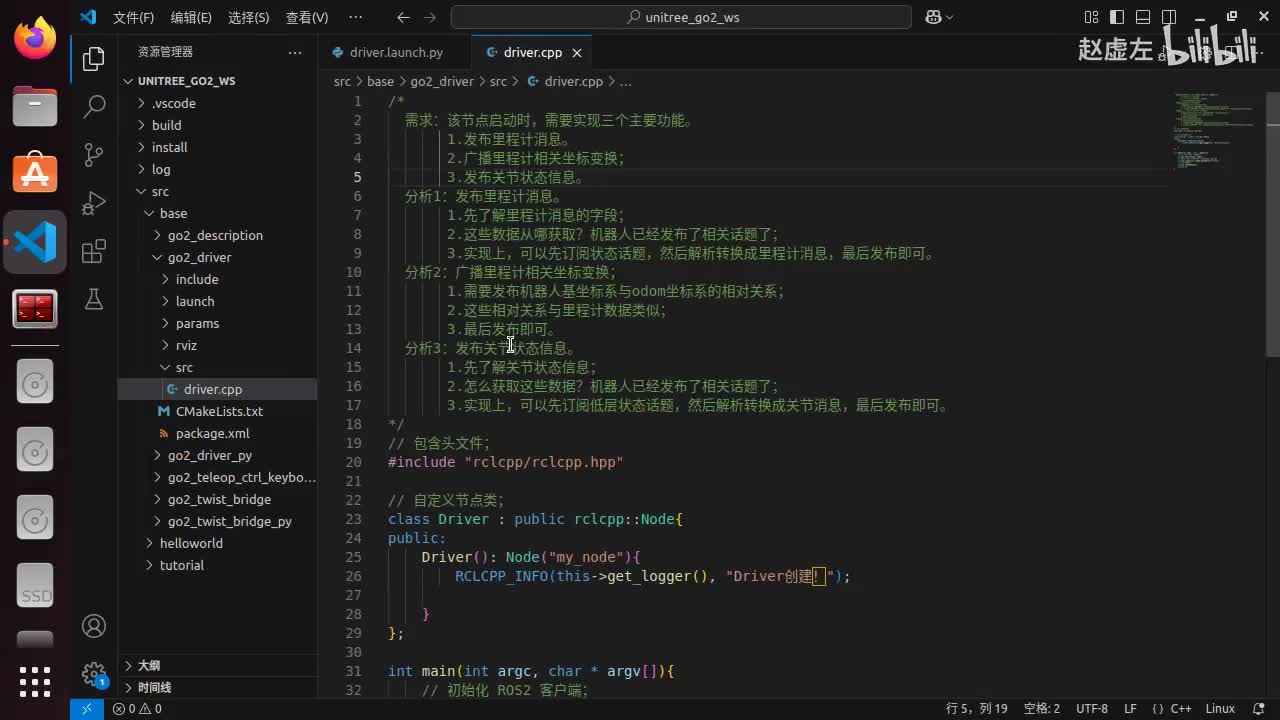Open Files app from the Ubuntu dock
Image resolution: width=1280 pixels, height=720 pixels.
[35, 104]
